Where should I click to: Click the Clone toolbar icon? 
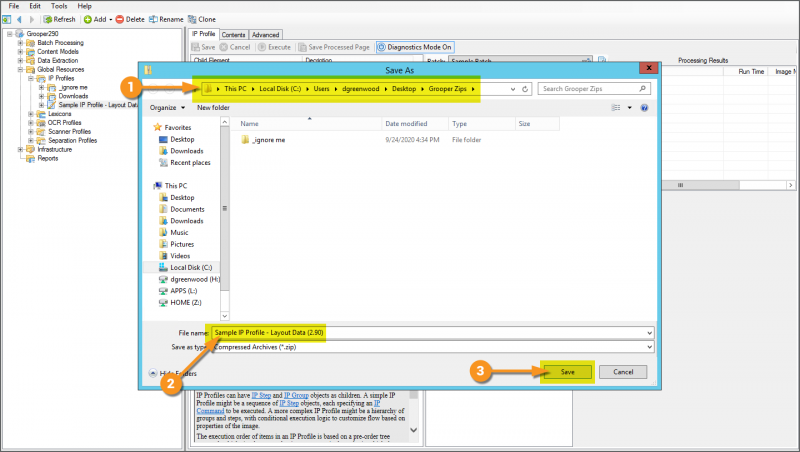(192, 19)
